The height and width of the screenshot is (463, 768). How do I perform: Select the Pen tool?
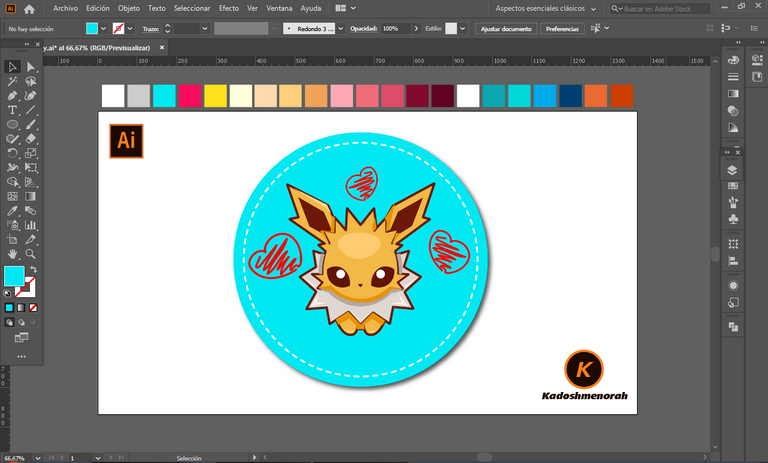pos(12,96)
